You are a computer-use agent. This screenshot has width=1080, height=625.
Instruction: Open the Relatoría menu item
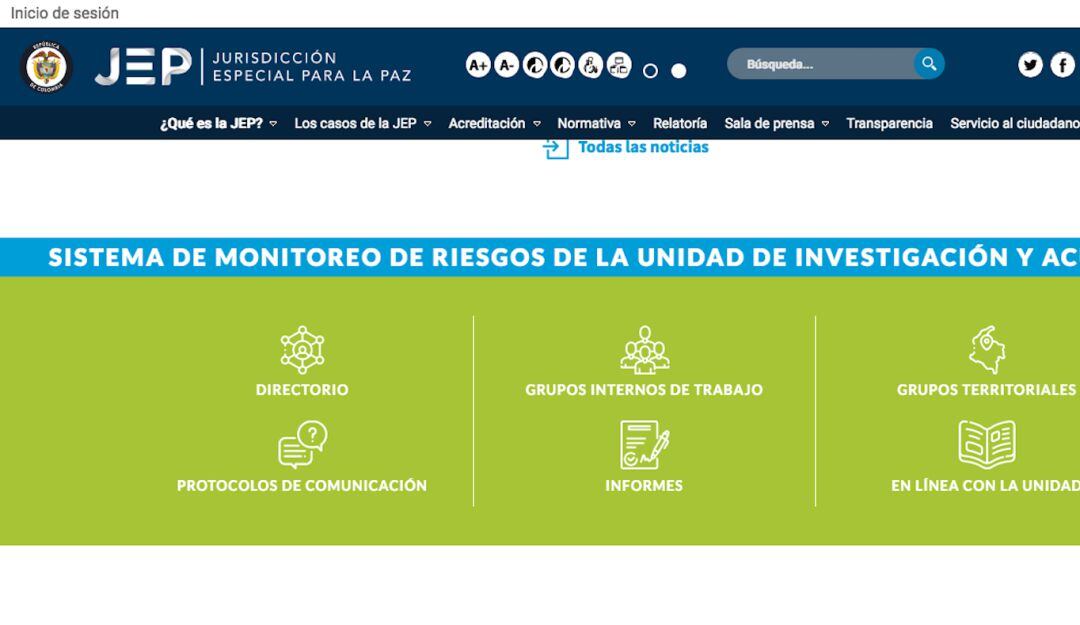click(679, 124)
